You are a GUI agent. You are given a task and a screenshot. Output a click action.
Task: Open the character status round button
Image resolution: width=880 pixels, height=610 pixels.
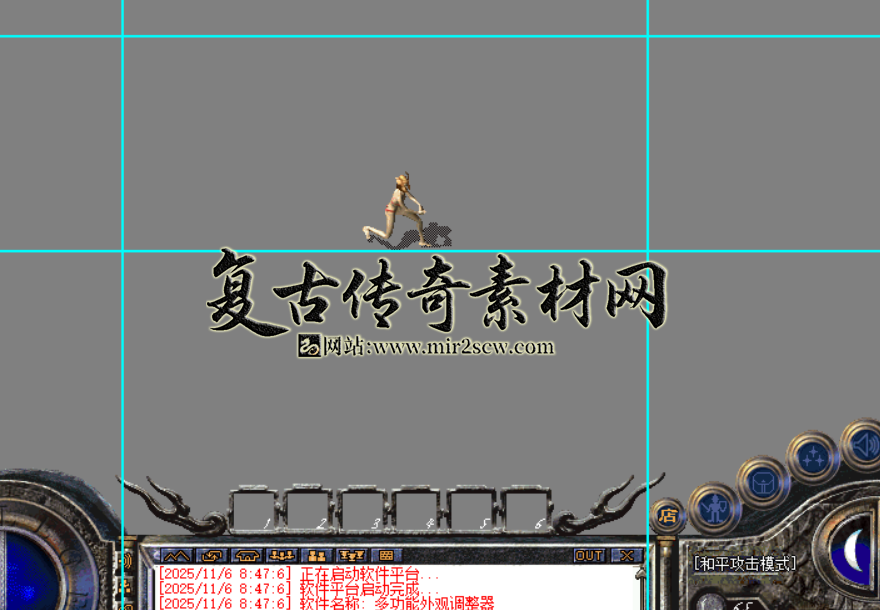coord(713,507)
